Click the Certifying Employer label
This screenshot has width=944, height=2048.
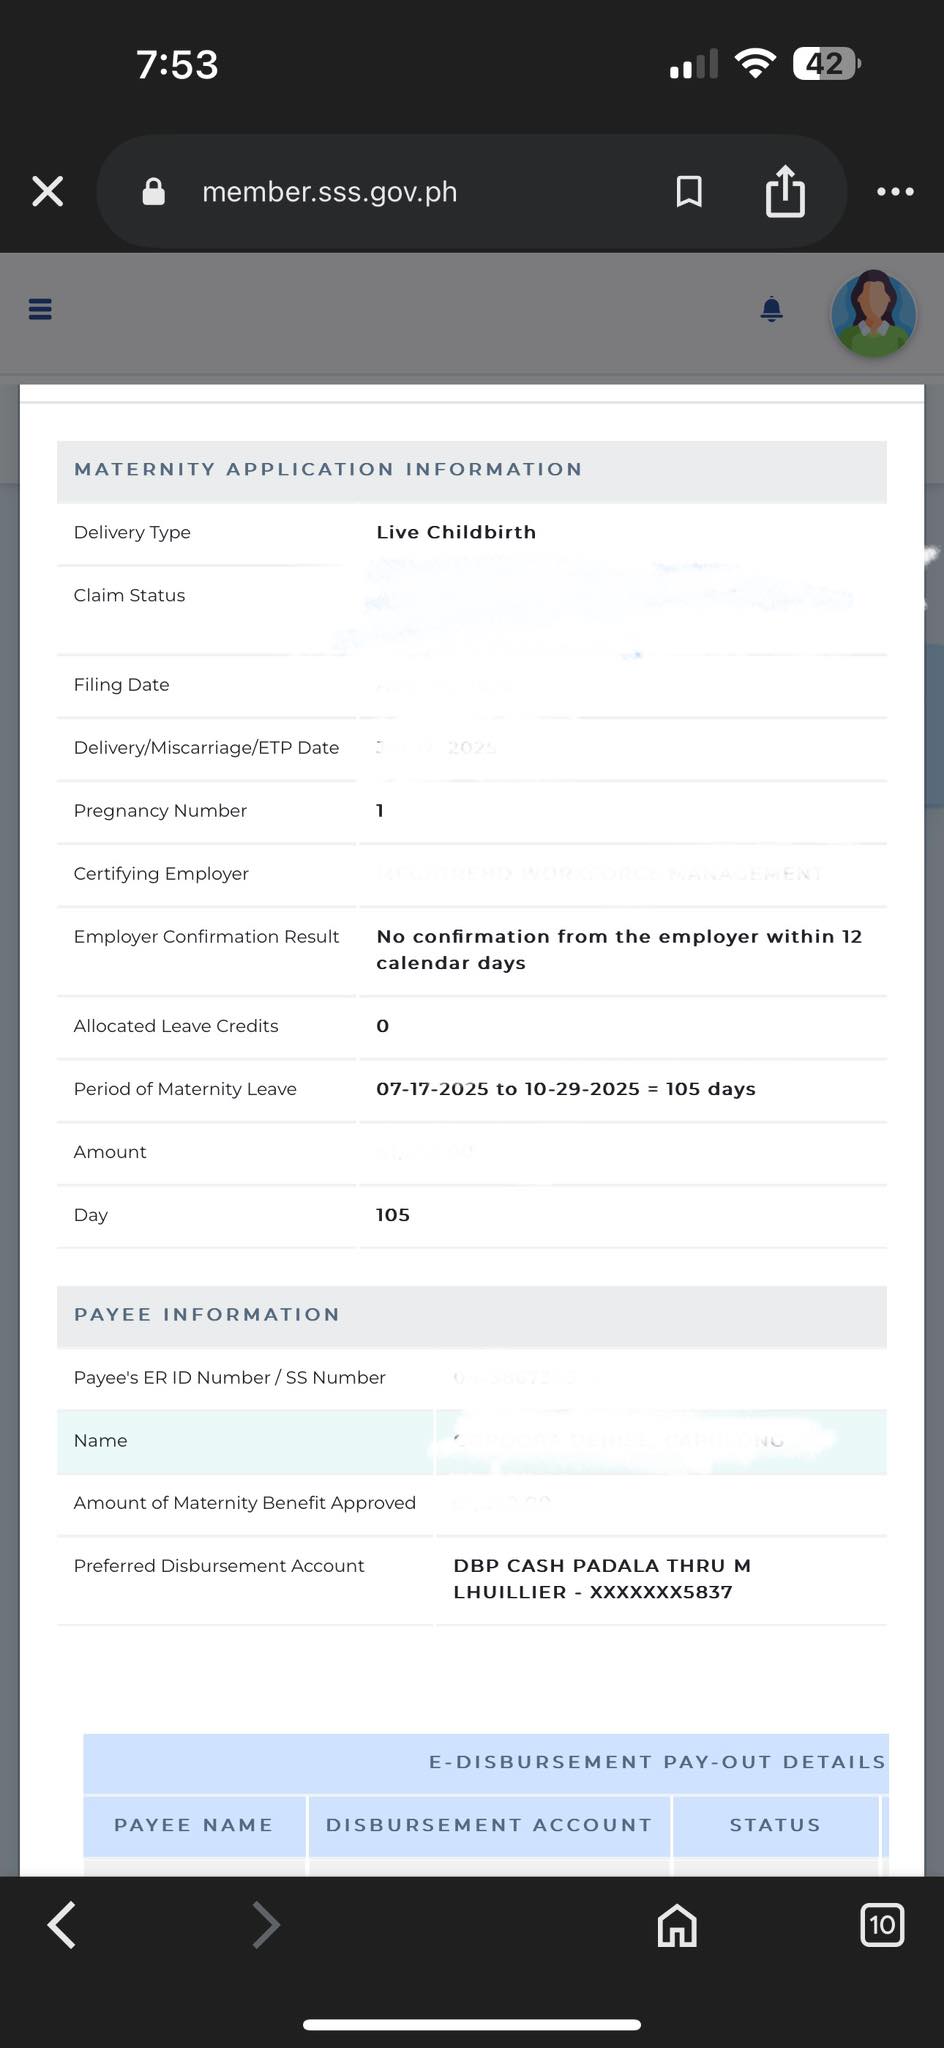(161, 873)
